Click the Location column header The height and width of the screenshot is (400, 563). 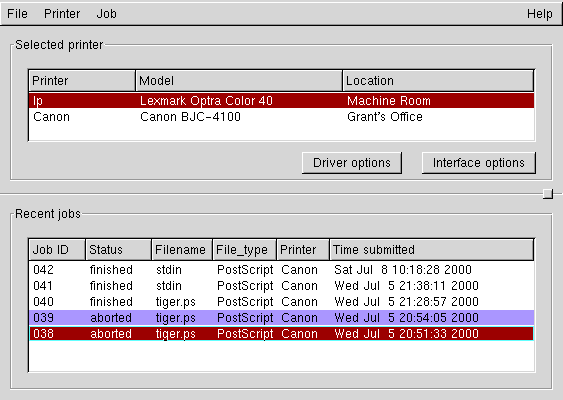438,80
